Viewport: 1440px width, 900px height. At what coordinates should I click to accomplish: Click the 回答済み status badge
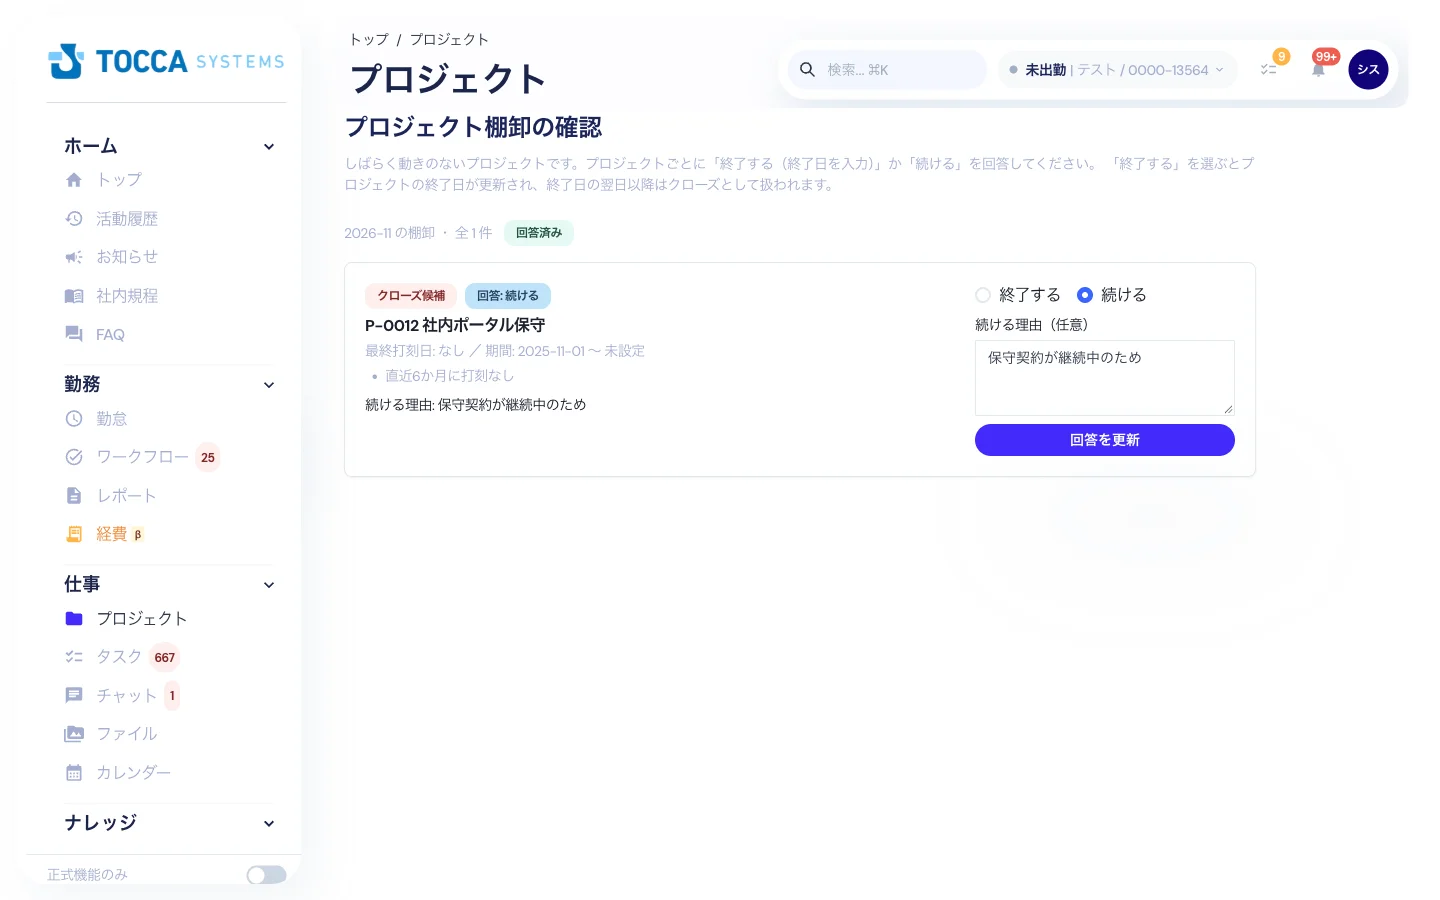tap(539, 233)
